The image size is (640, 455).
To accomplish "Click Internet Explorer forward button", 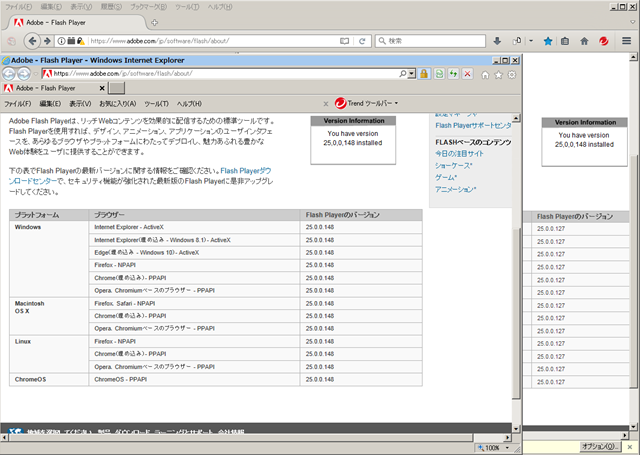I will (x=24, y=74).
